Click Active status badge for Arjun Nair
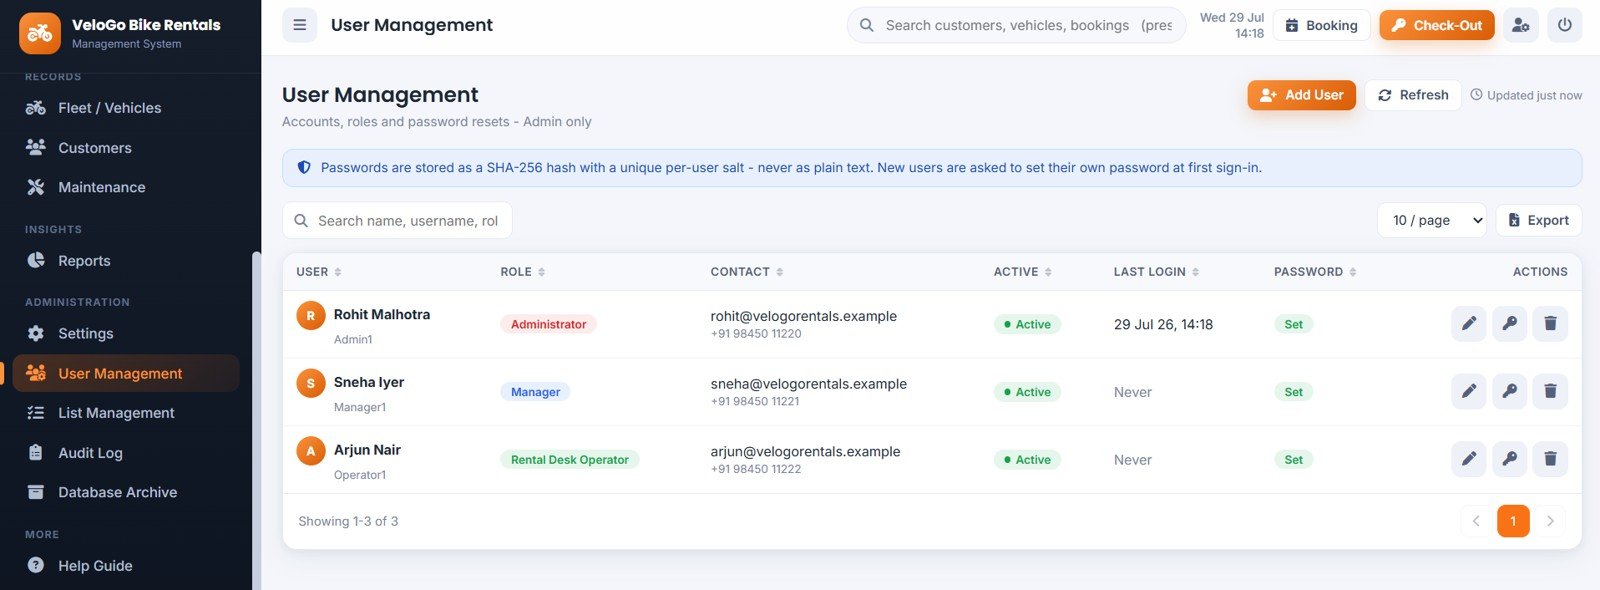Viewport: 1600px width, 590px height. (x=1027, y=460)
